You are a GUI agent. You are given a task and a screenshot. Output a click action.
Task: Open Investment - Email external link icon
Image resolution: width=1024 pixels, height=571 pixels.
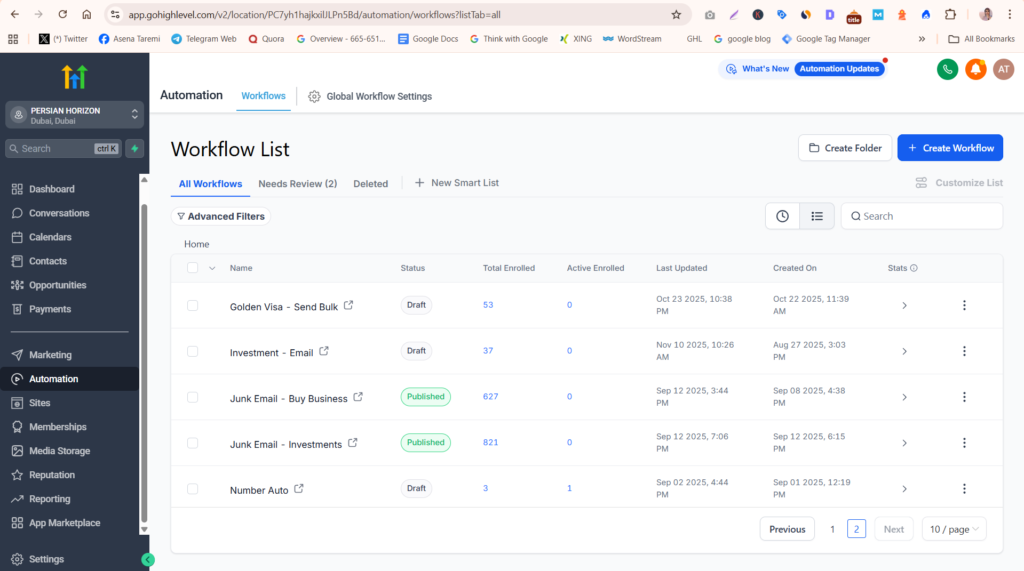(324, 351)
